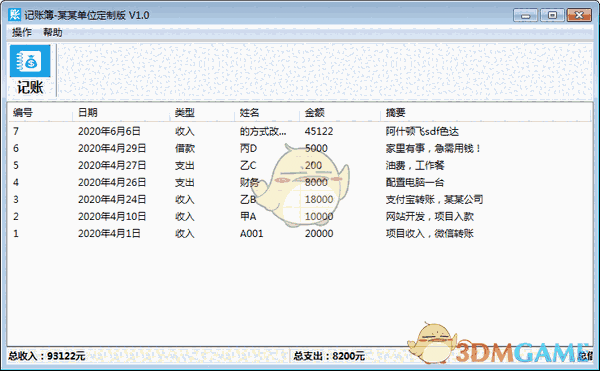Sort by 摘要 column header

point(486,112)
